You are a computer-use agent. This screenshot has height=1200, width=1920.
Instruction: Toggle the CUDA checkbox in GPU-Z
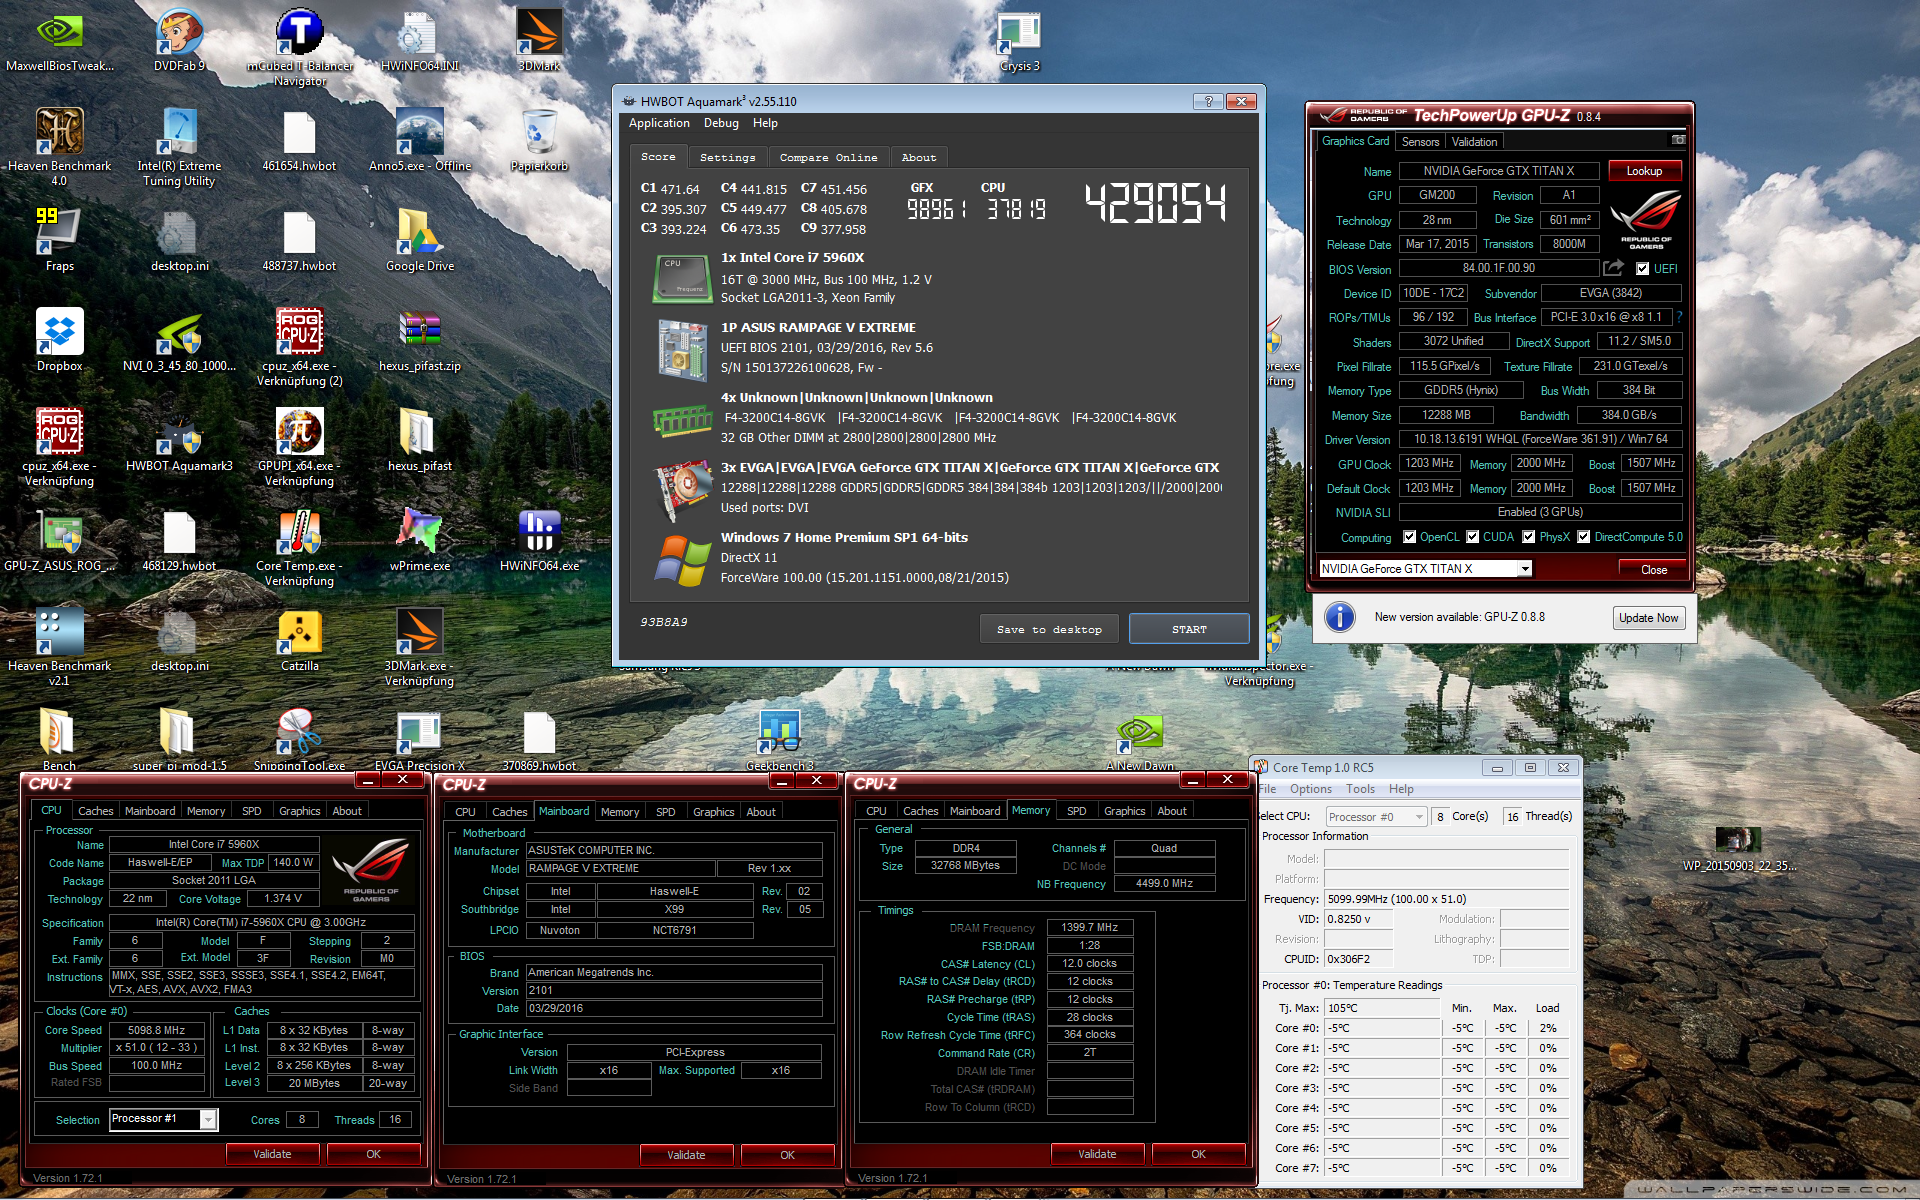(1472, 537)
